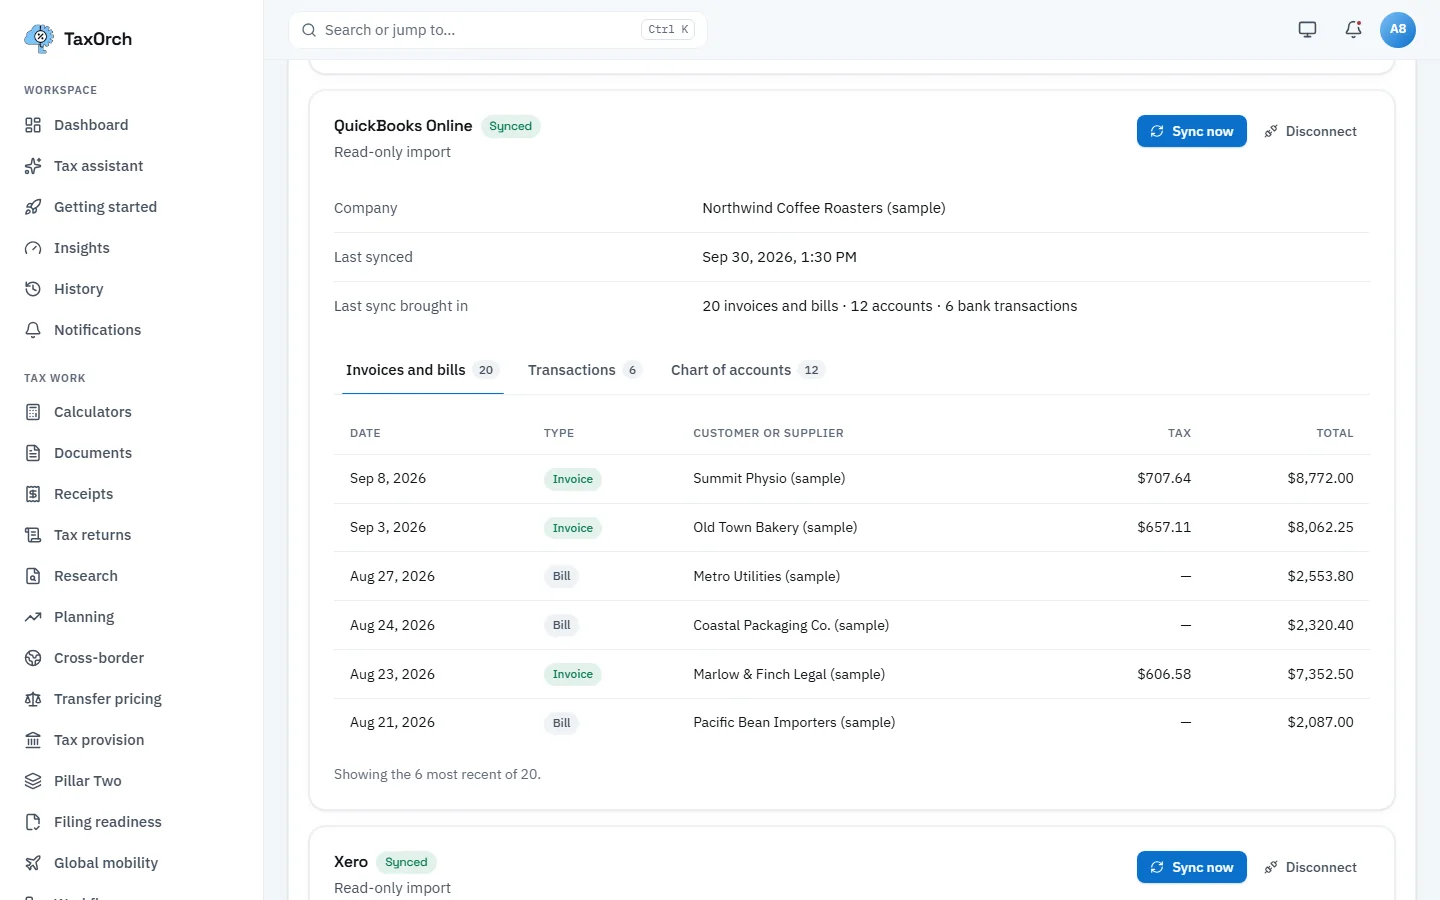This screenshot has height=900, width=1440.
Task: Select the Summit Physio (sample) row text
Action: pos(769,478)
